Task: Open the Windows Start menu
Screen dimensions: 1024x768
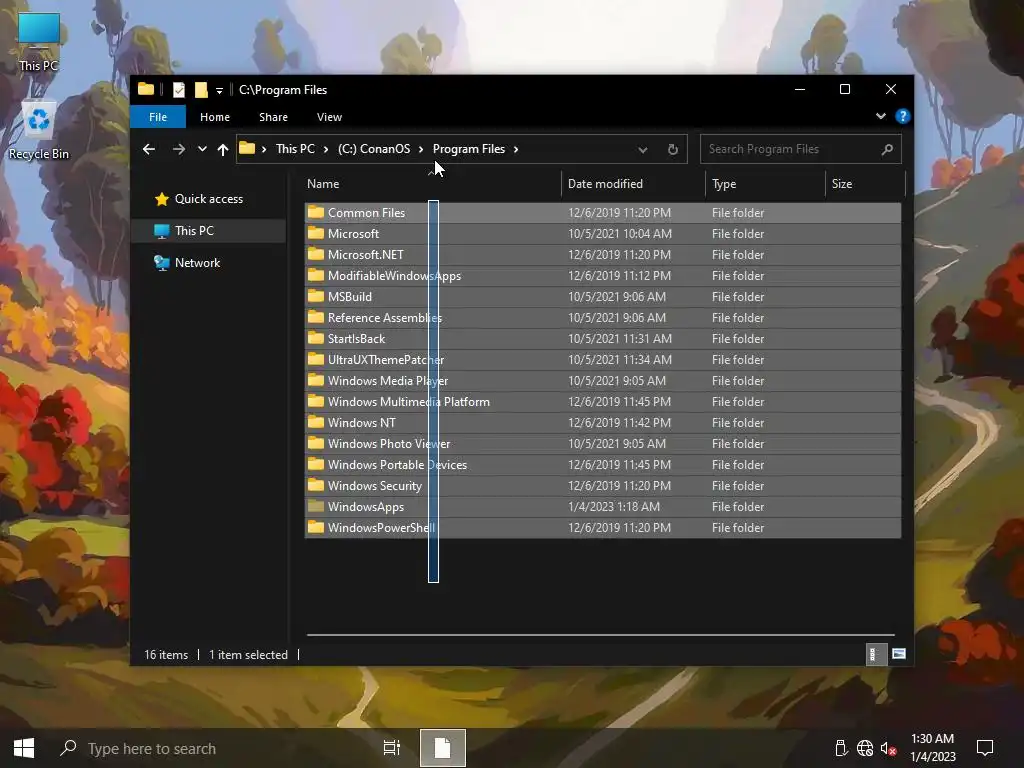Action: click(x=24, y=748)
